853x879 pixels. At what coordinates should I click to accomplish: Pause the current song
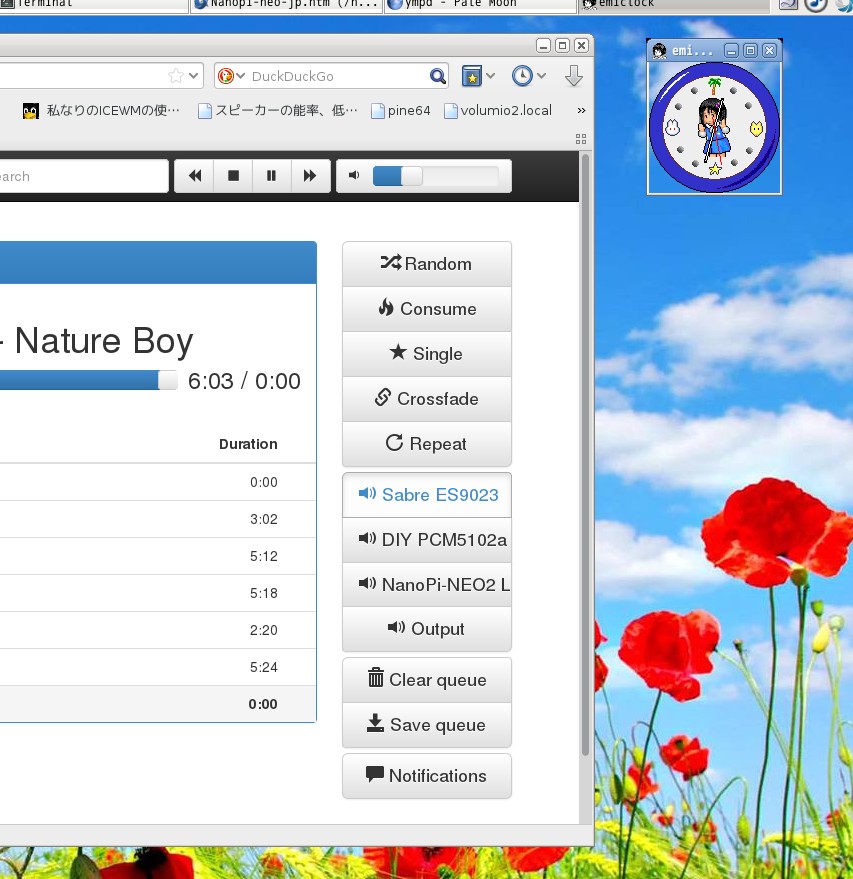[x=271, y=176]
